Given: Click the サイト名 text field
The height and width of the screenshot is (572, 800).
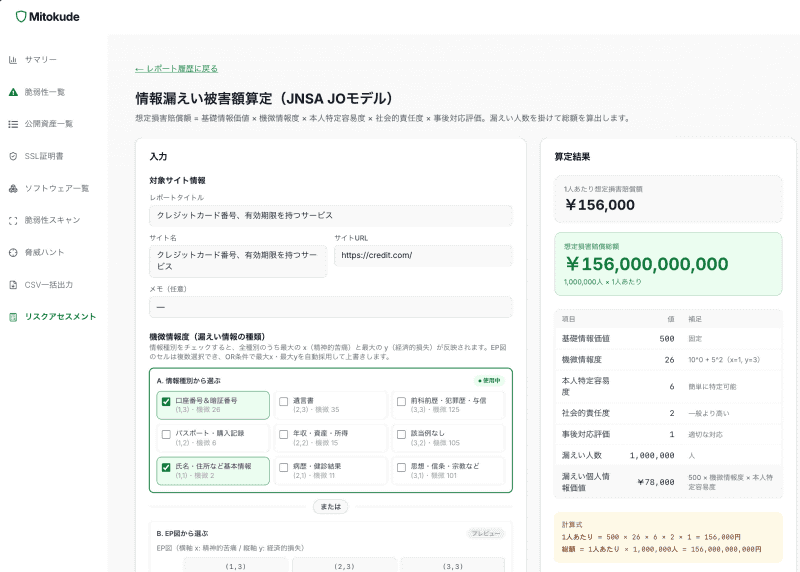Looking at the screenshot, I should click(x=238, y=261).
